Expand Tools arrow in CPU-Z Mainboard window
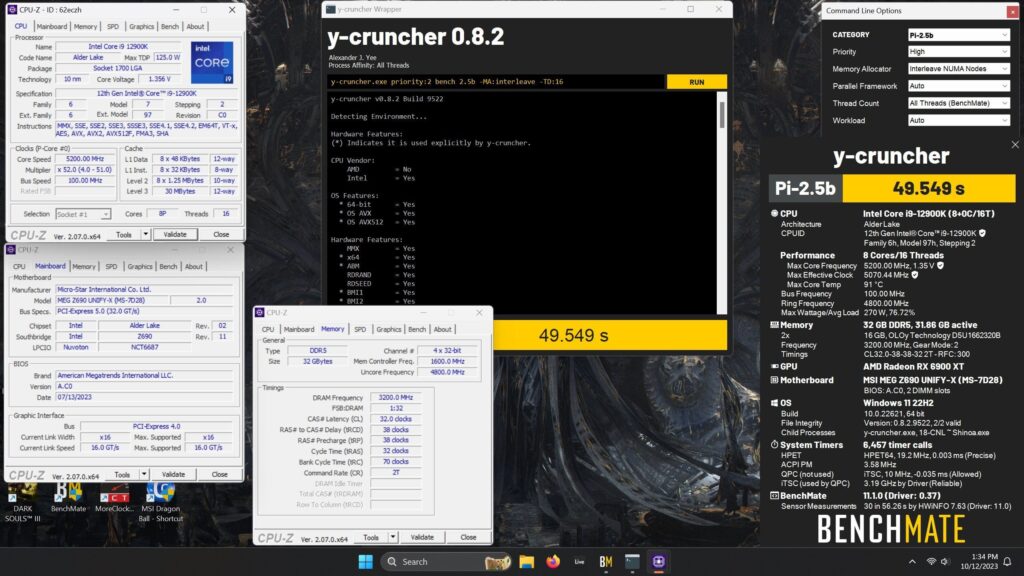 coord(144,475)
